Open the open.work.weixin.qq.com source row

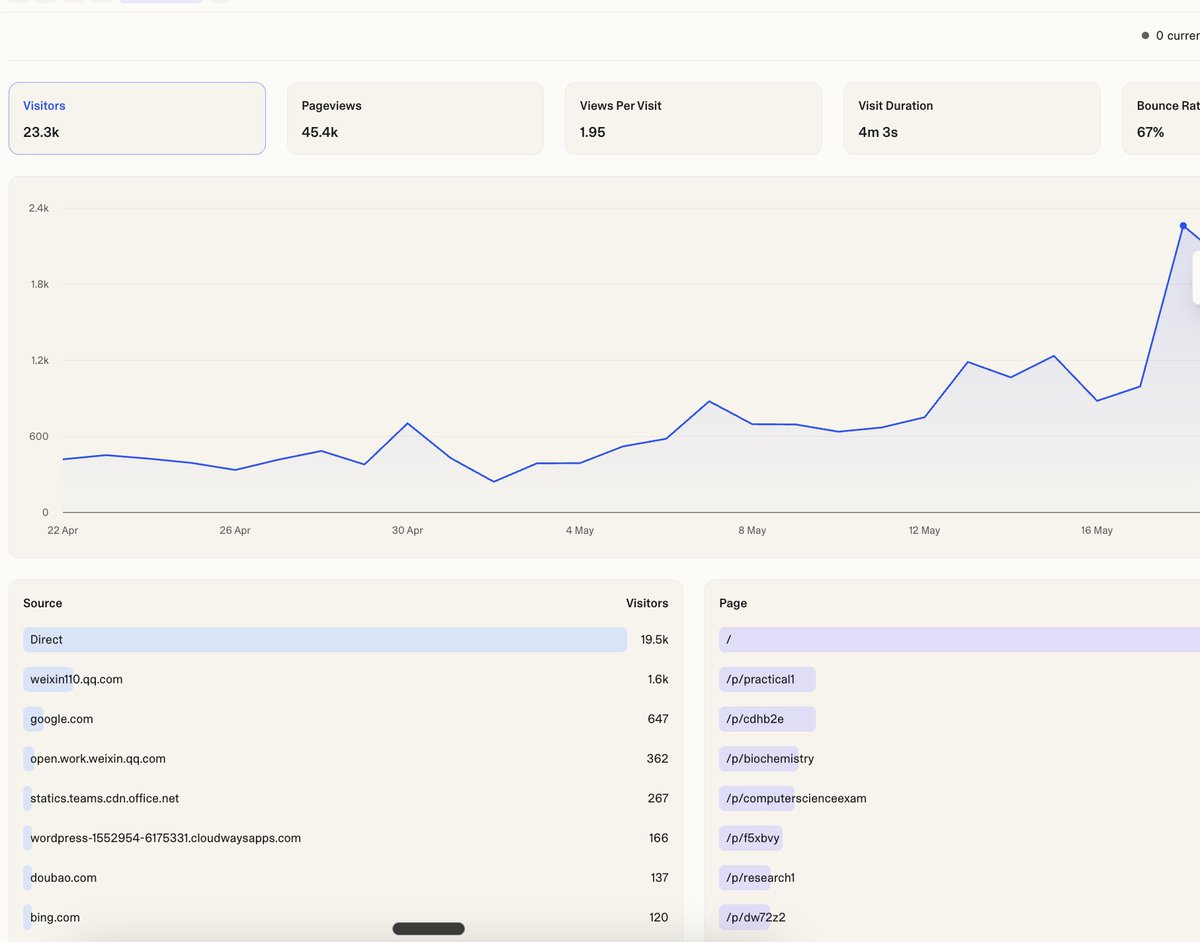click(346, 759)
